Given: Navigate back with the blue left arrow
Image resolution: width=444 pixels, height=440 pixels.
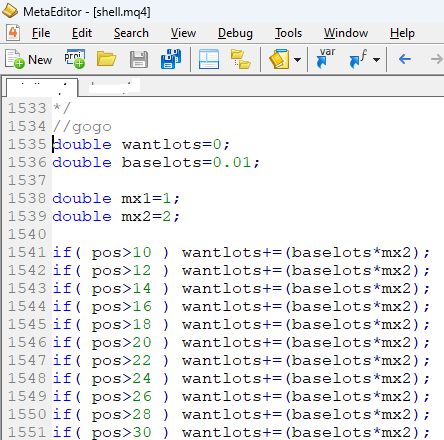Looking at the screenshot, I should pyautogui.click(x=405, y=60).
